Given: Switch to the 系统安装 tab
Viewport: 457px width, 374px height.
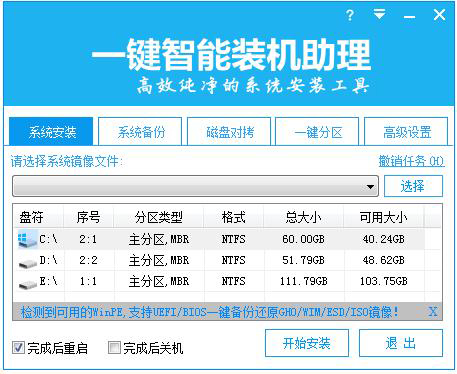Looking at the screenshot, I should click(51, 131).
